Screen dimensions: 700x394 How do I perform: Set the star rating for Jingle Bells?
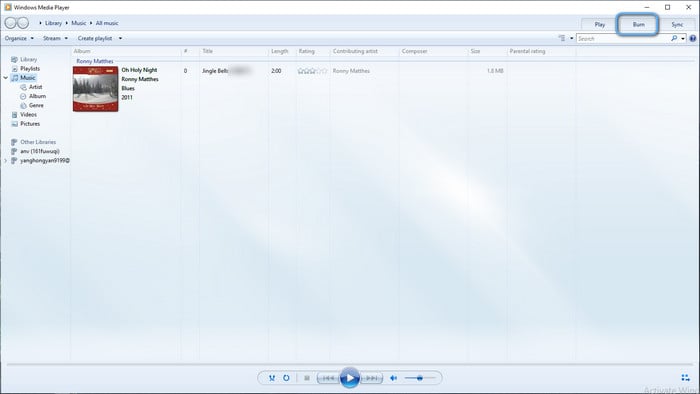click(x=312, y=71)
